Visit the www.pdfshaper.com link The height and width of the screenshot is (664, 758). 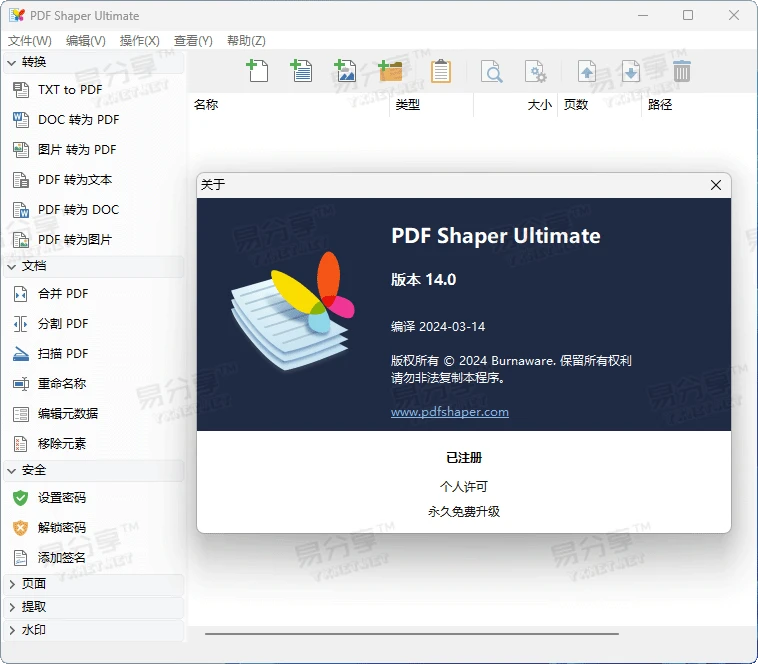tap(450, 412)
